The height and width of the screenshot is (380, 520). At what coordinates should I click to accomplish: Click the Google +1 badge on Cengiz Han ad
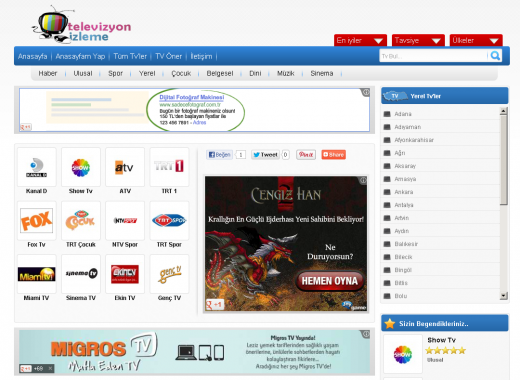tap(215, 304)
